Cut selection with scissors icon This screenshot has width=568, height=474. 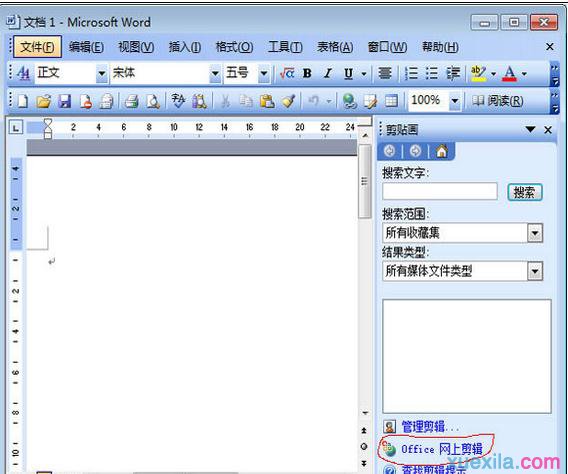point(225,101)
